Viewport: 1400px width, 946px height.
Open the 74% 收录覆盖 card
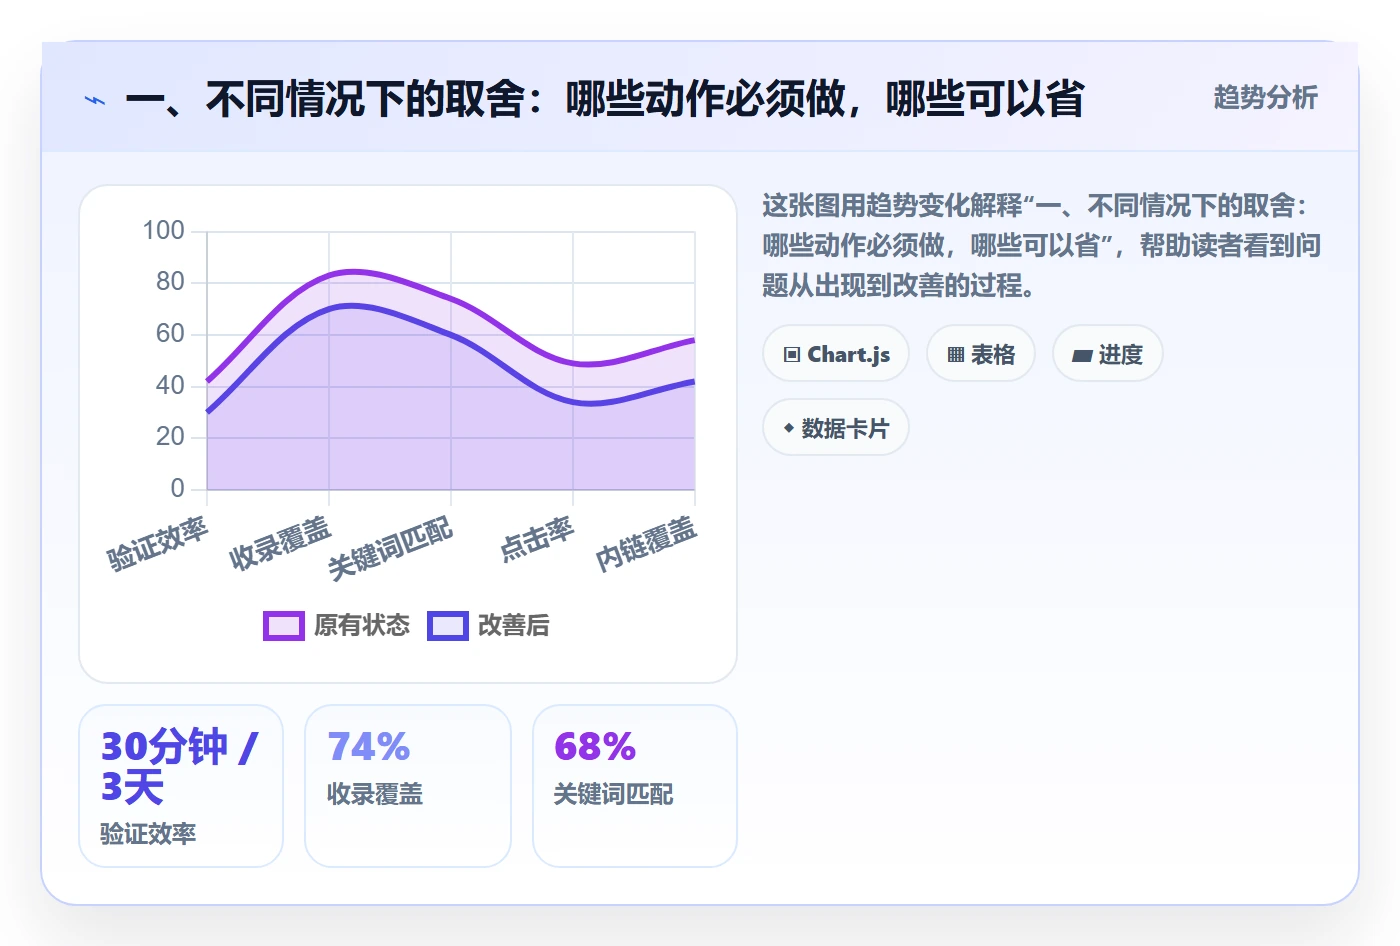point(408,786)
